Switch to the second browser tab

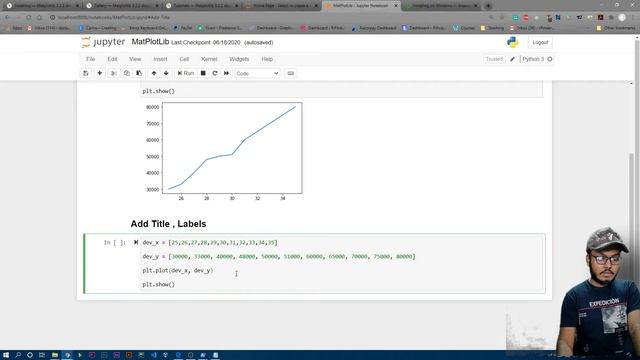[x=122, y=6]
